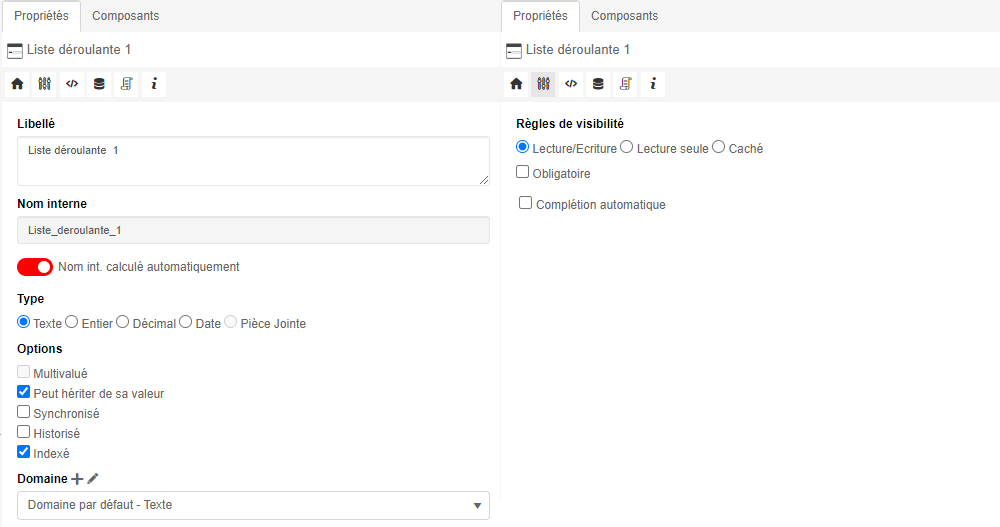This screenshot has width=1000, height=527.
Task: Add a new domain with the plus icon
Action: (77, 479)
